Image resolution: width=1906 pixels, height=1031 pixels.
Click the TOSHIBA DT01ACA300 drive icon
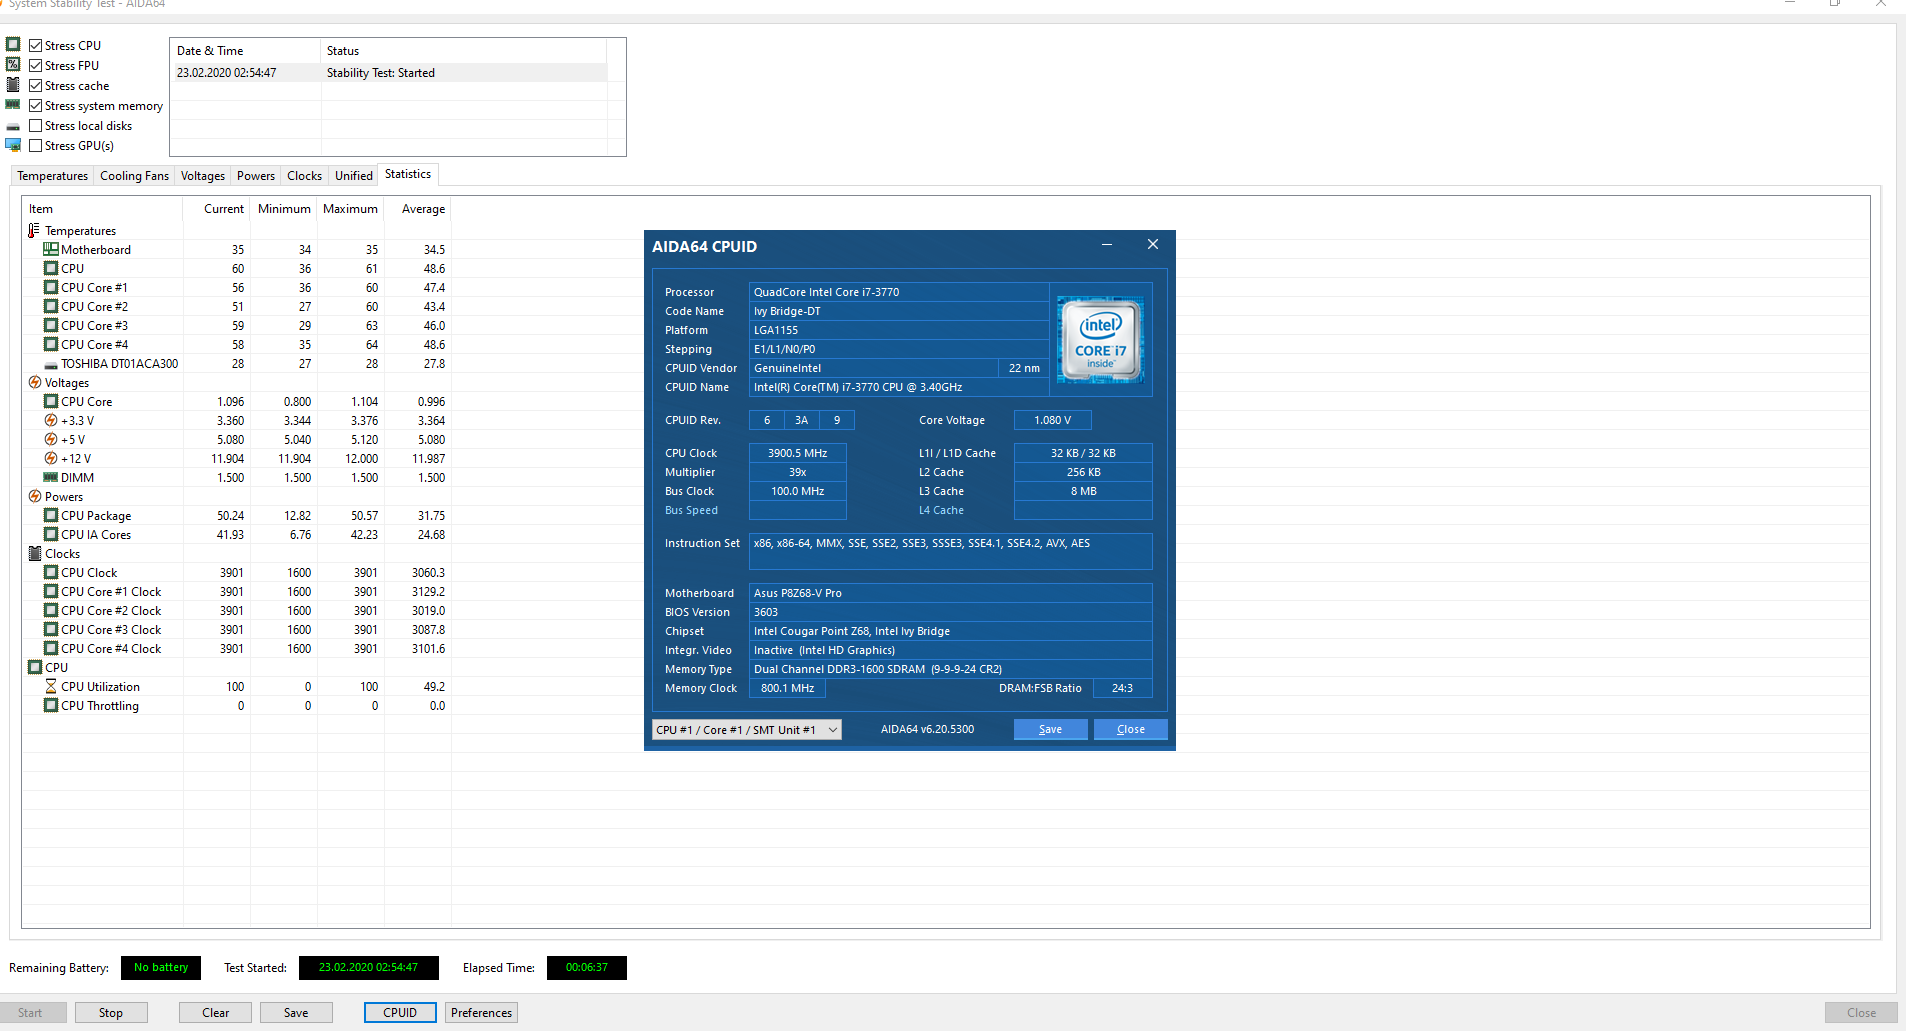click(51, 365)
